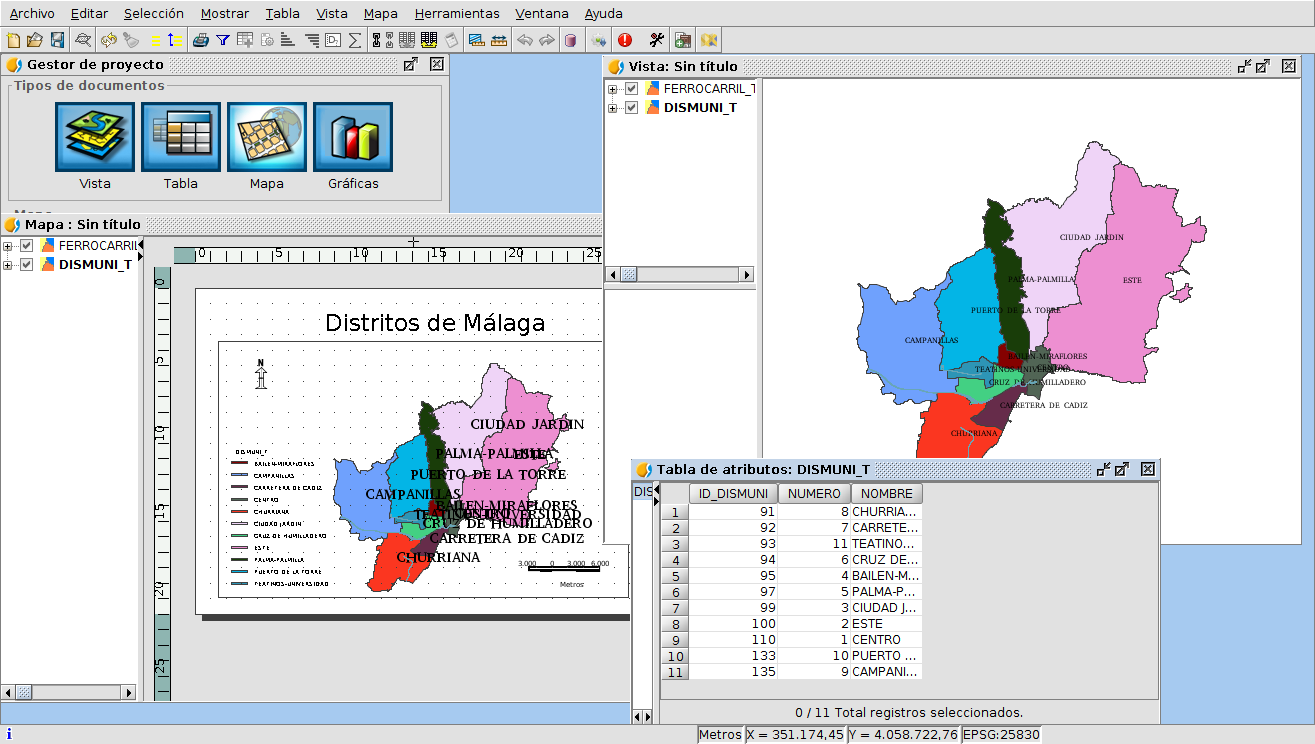Open project with the folder icon
1315x744 pixels.
click(35, 40)
